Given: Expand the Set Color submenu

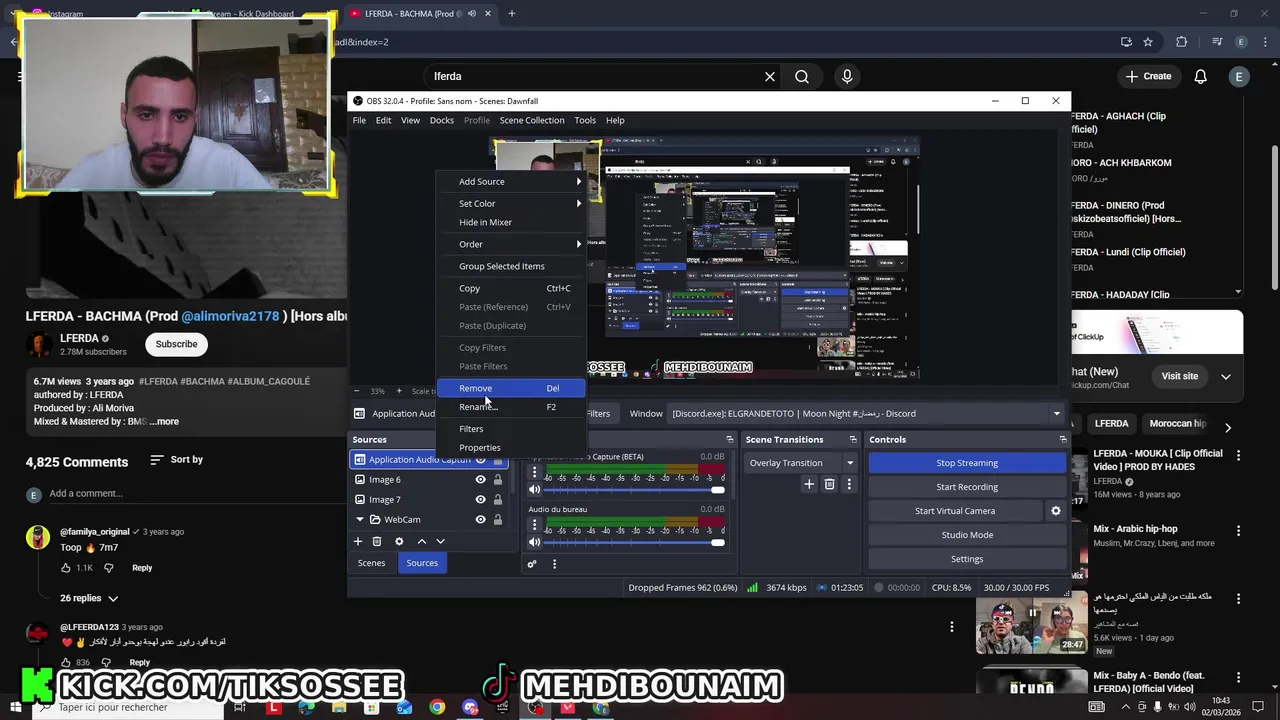Looking at the screenshot, I should coord(512,204).
